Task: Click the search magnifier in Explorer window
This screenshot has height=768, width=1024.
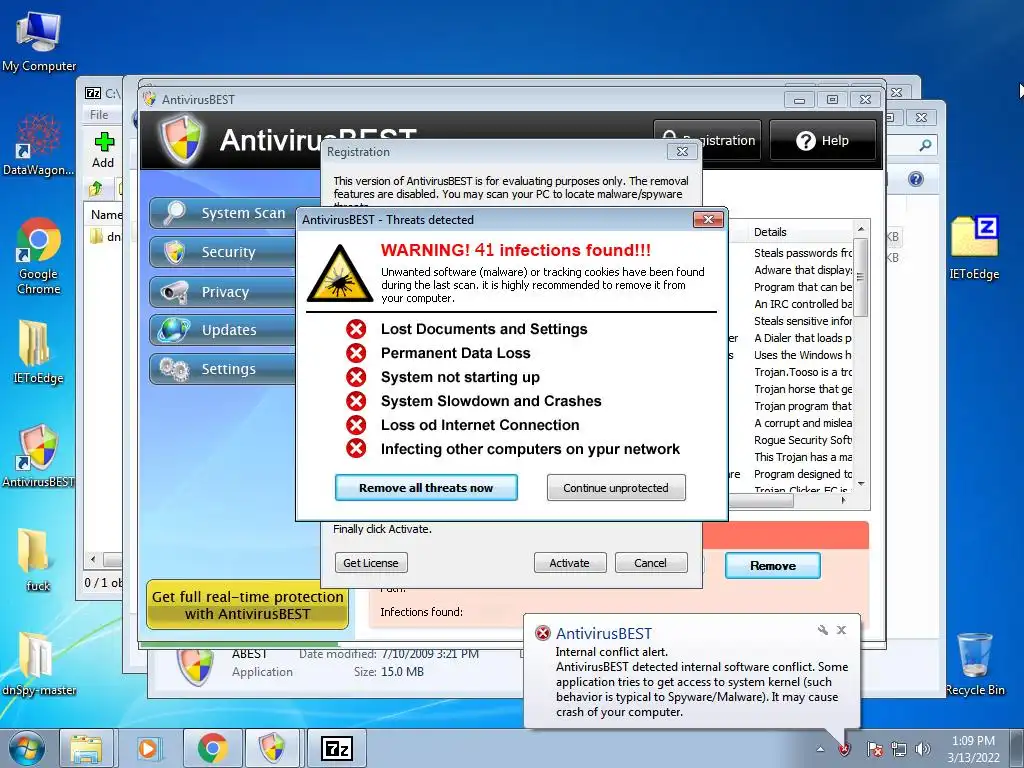Action: [925, 145]
